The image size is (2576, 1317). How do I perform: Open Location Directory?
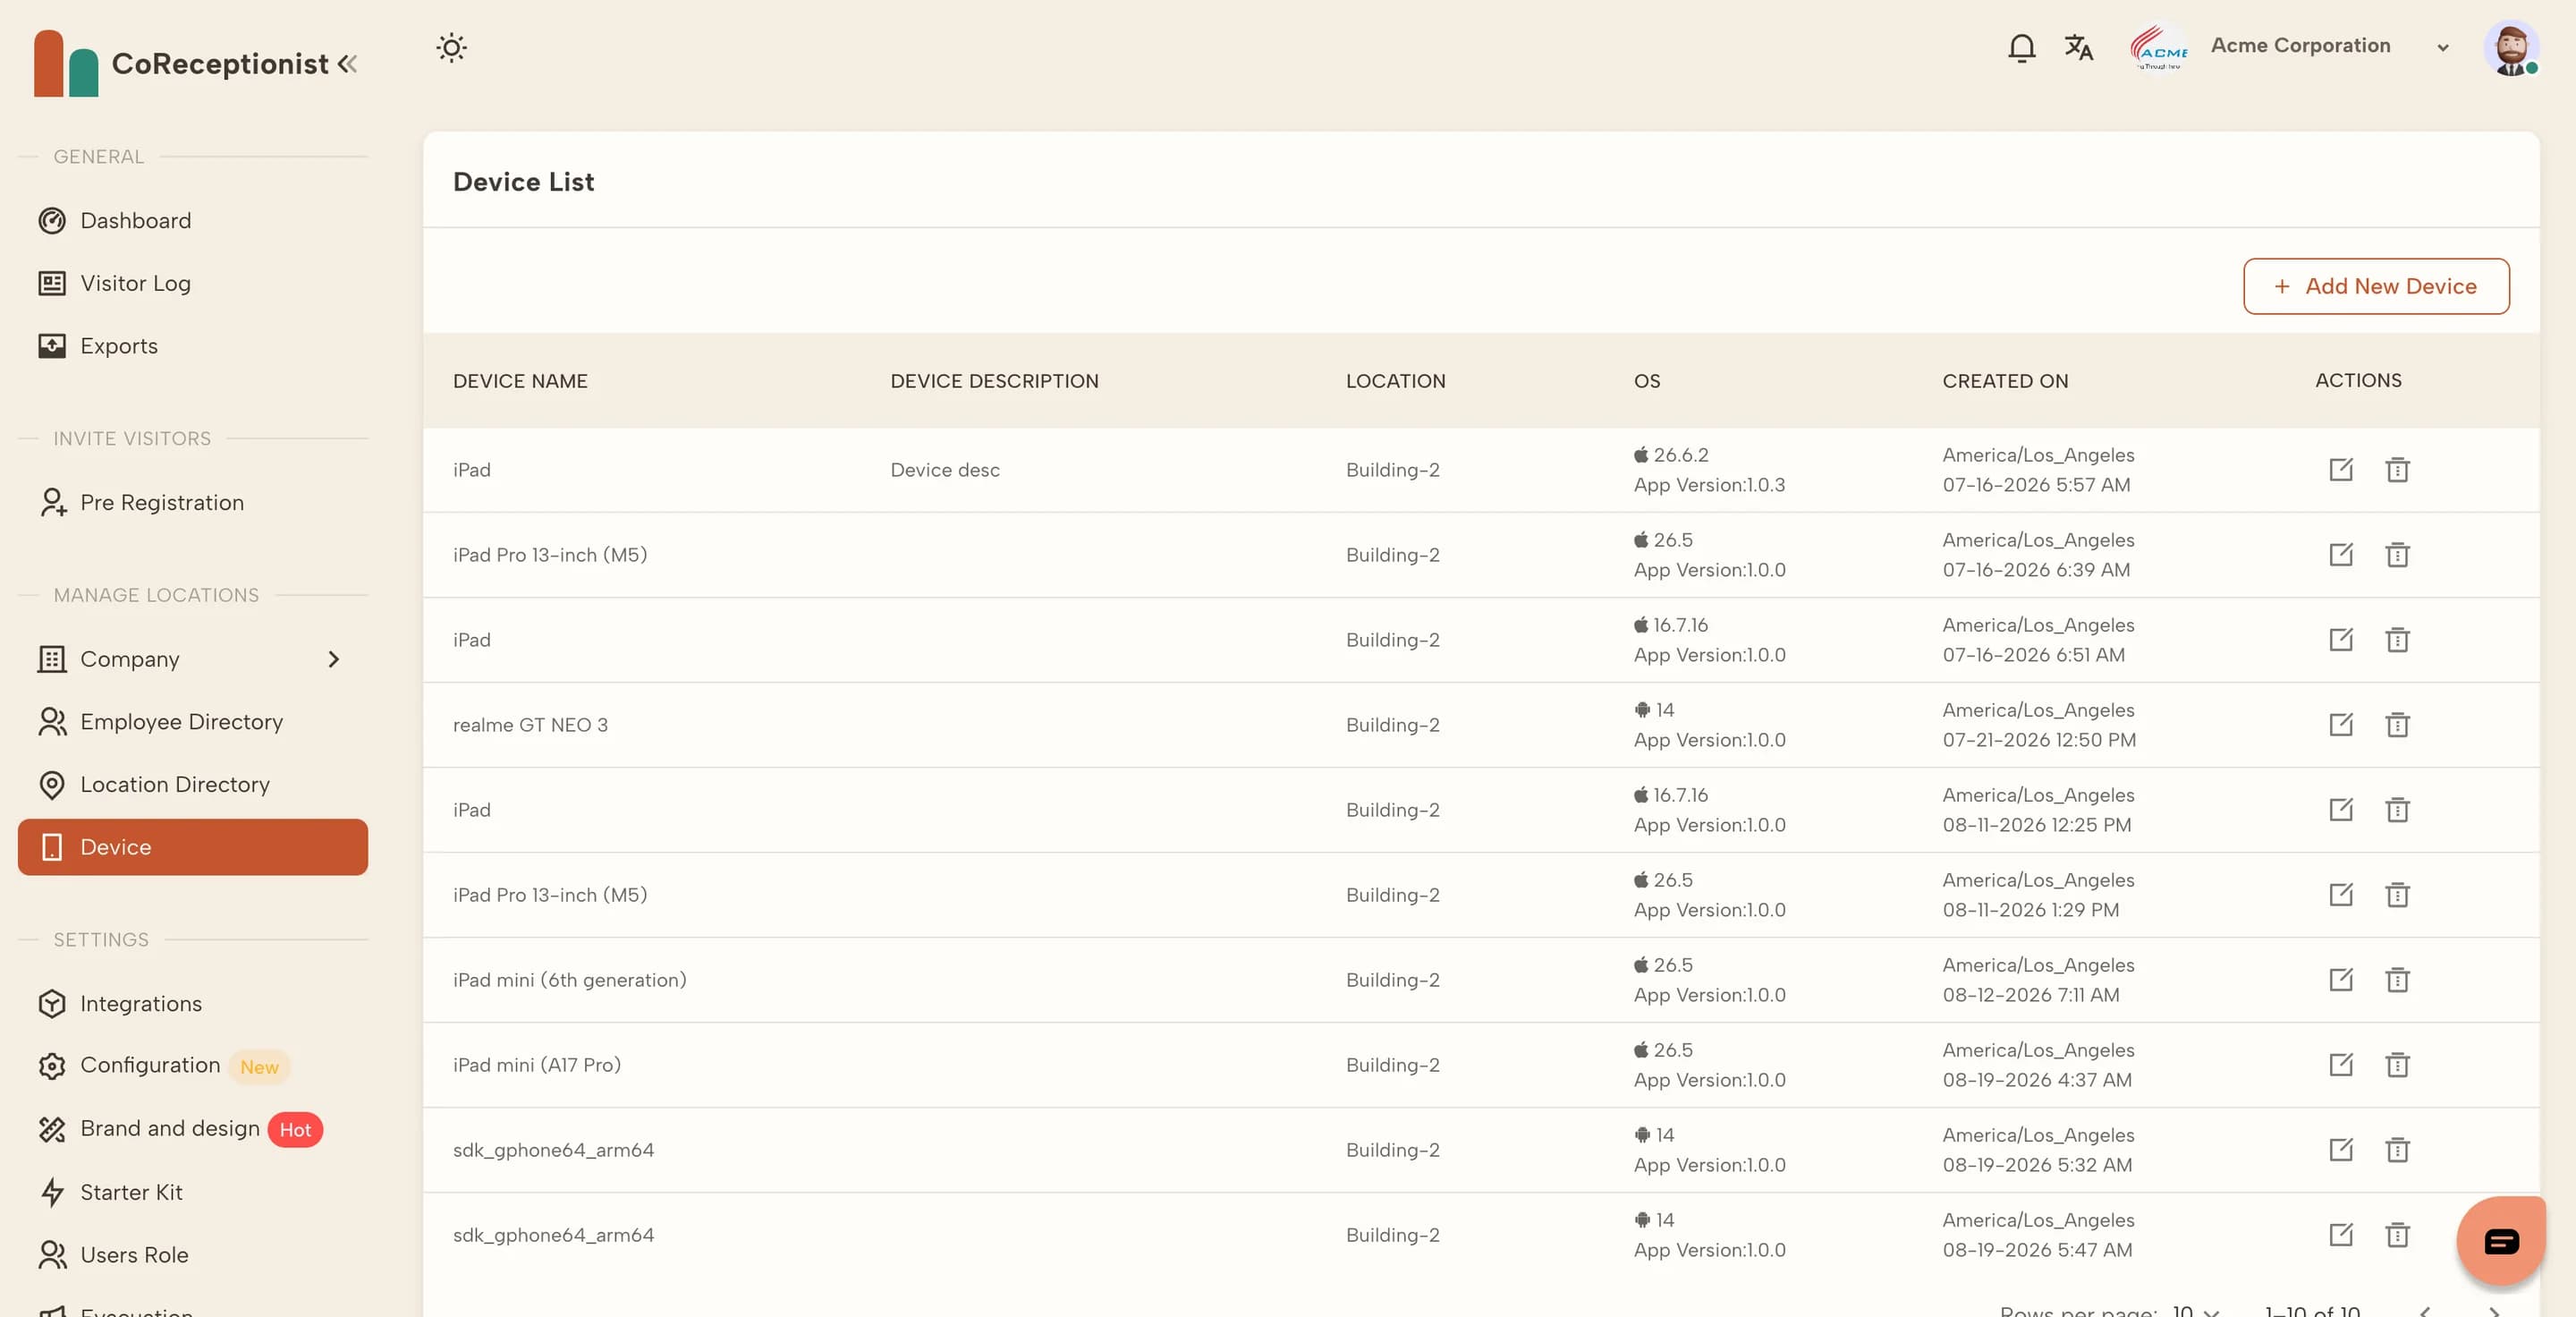click(193, 784)
